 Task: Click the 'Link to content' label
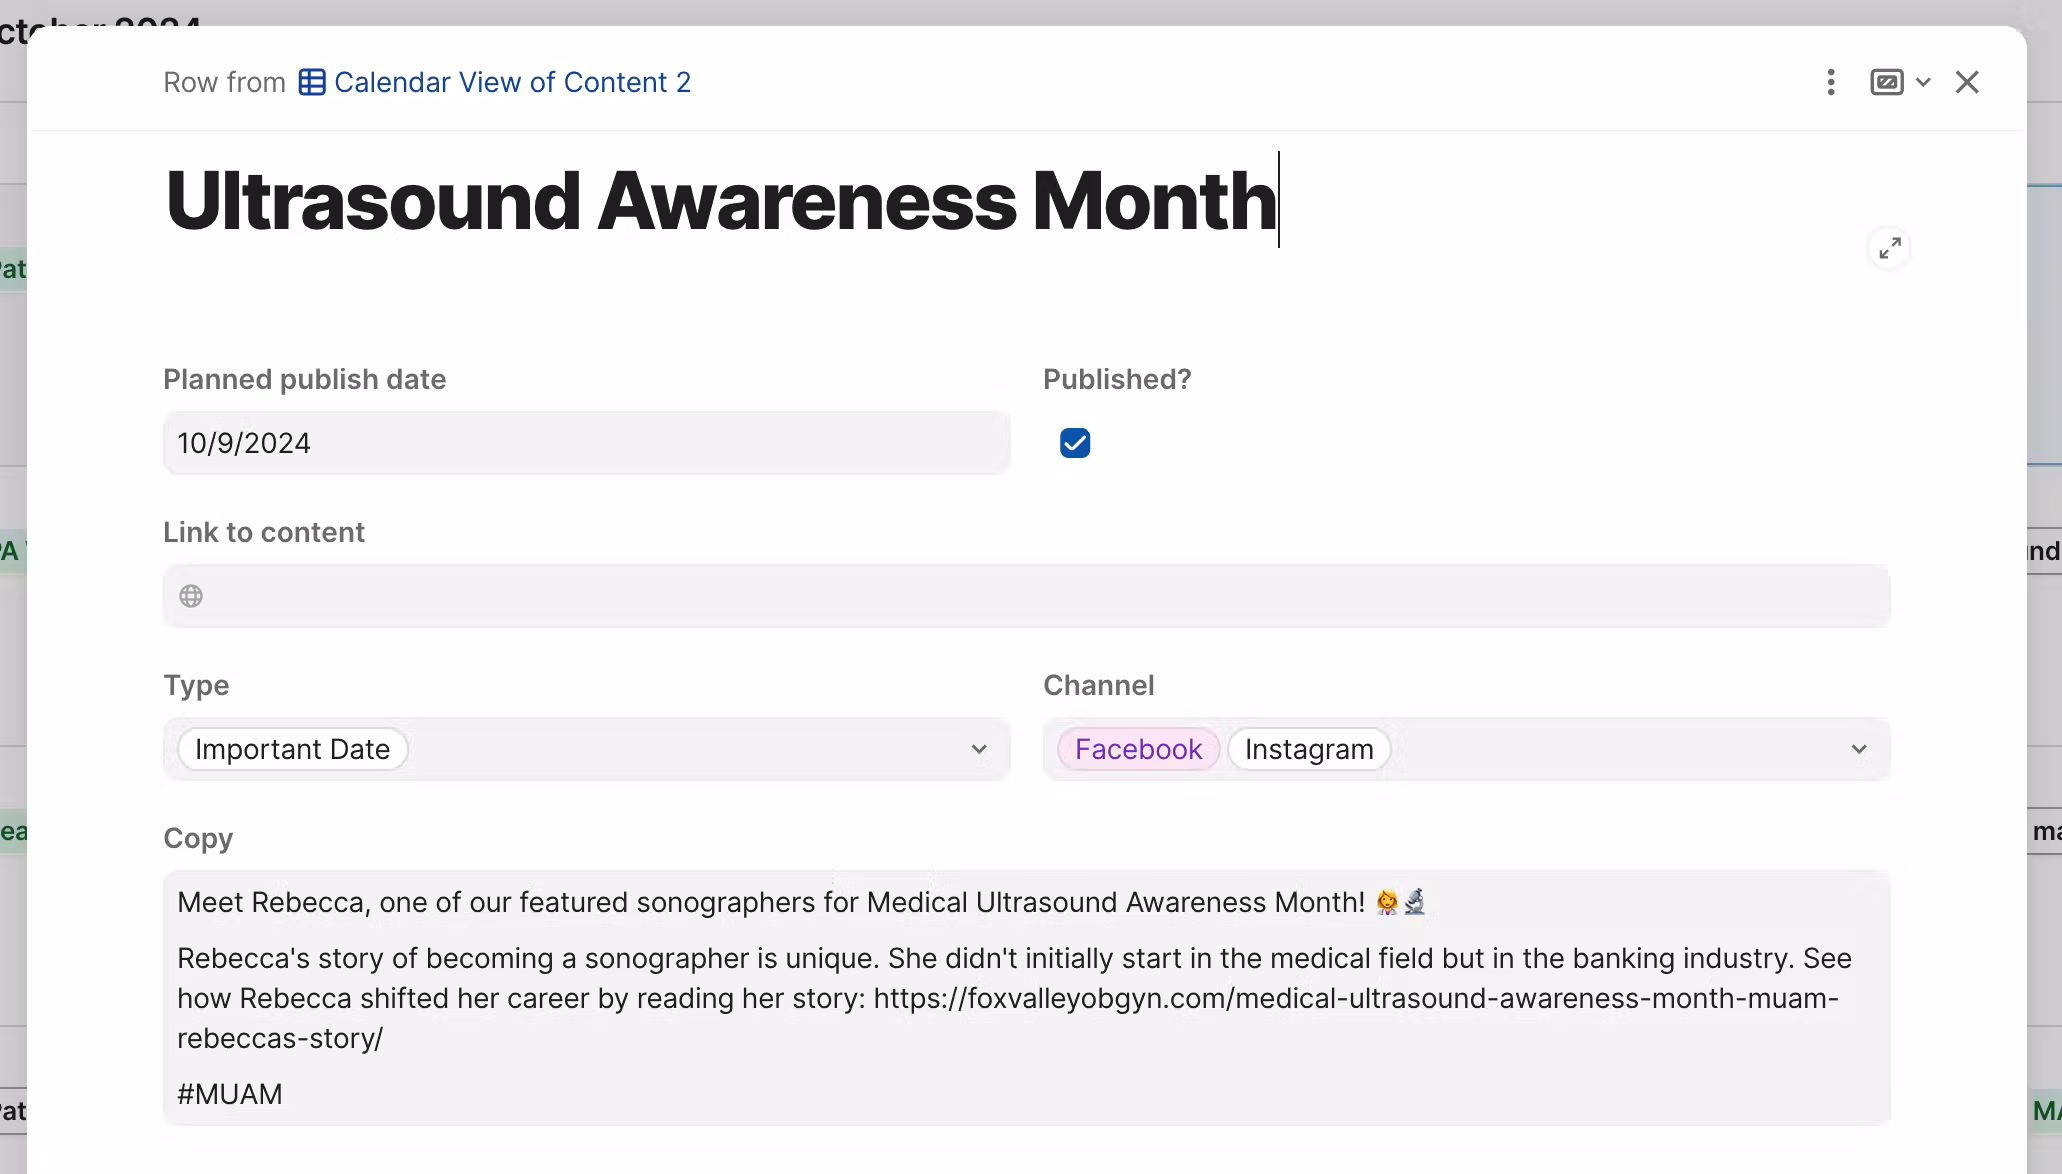264,532
